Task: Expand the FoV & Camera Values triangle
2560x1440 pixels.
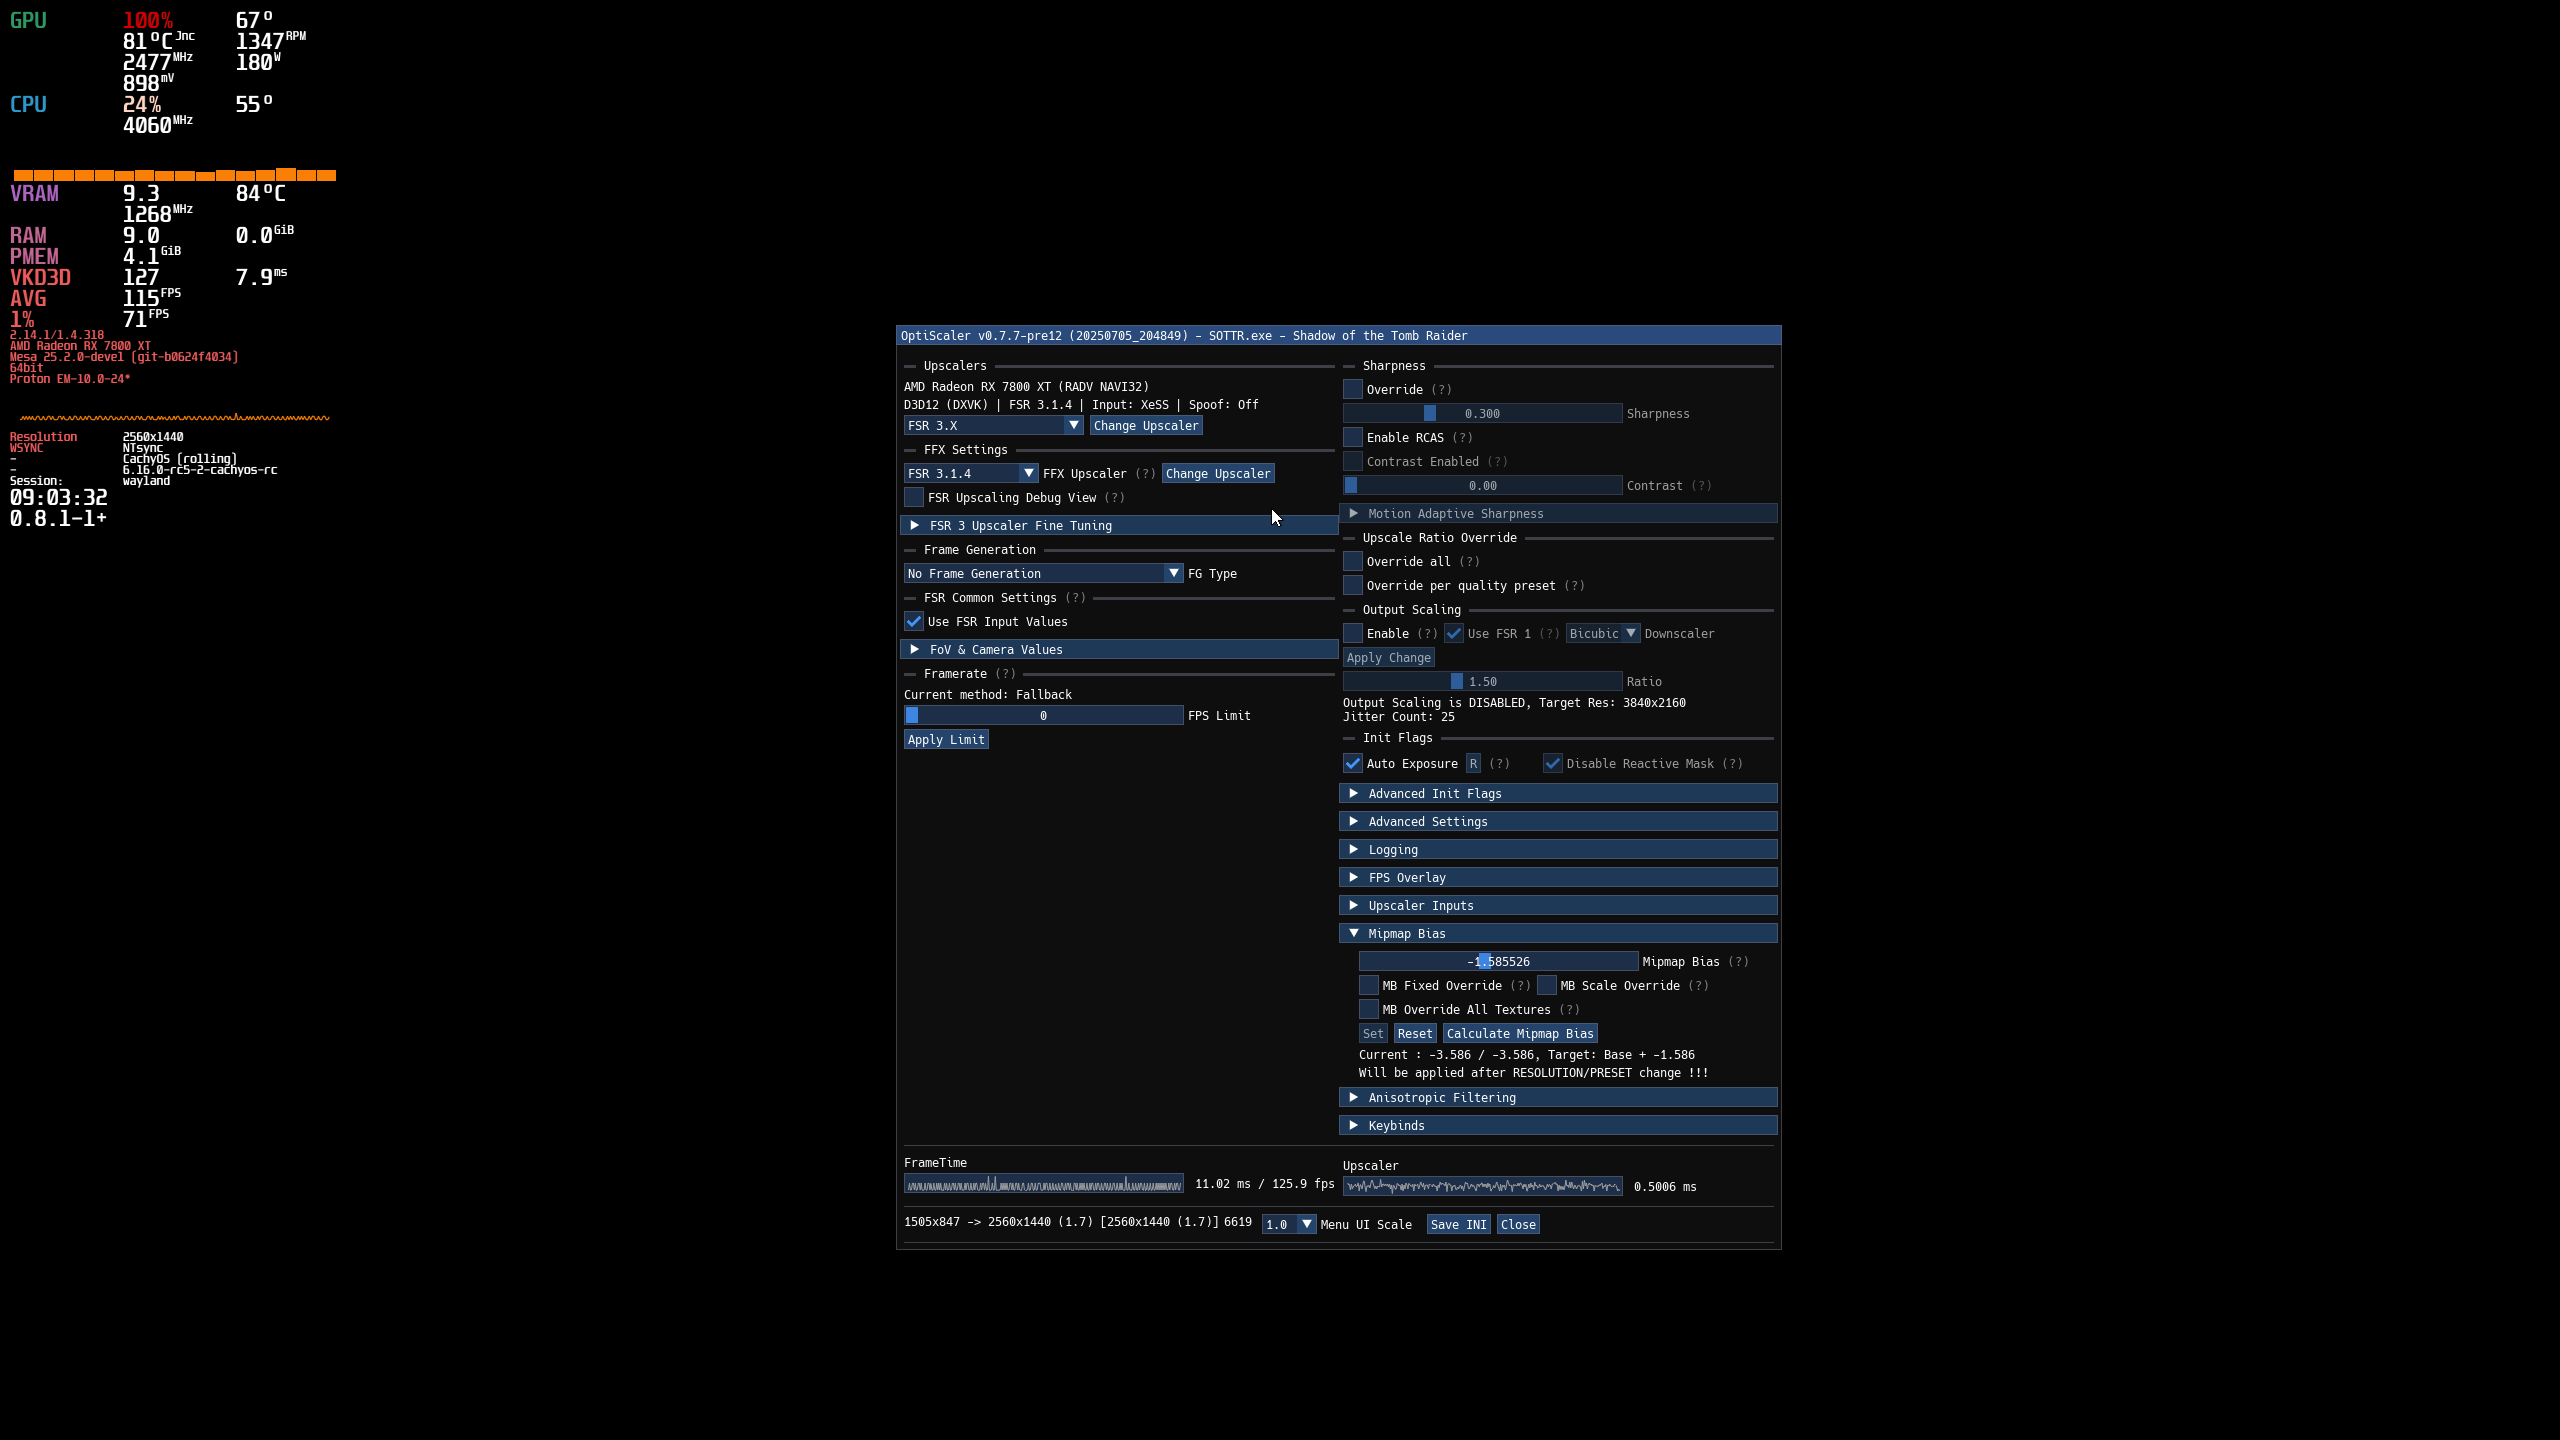Action: click(915, 649)
